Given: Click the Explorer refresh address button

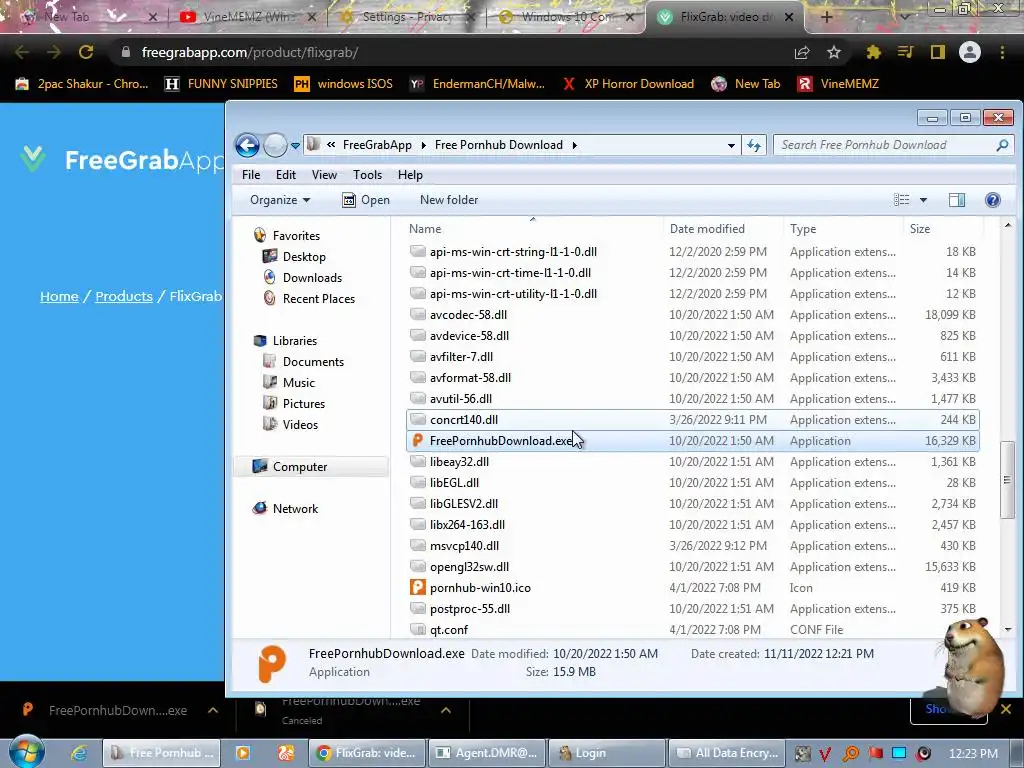Looking at the screenshot, I should click(x=754, y=146).
